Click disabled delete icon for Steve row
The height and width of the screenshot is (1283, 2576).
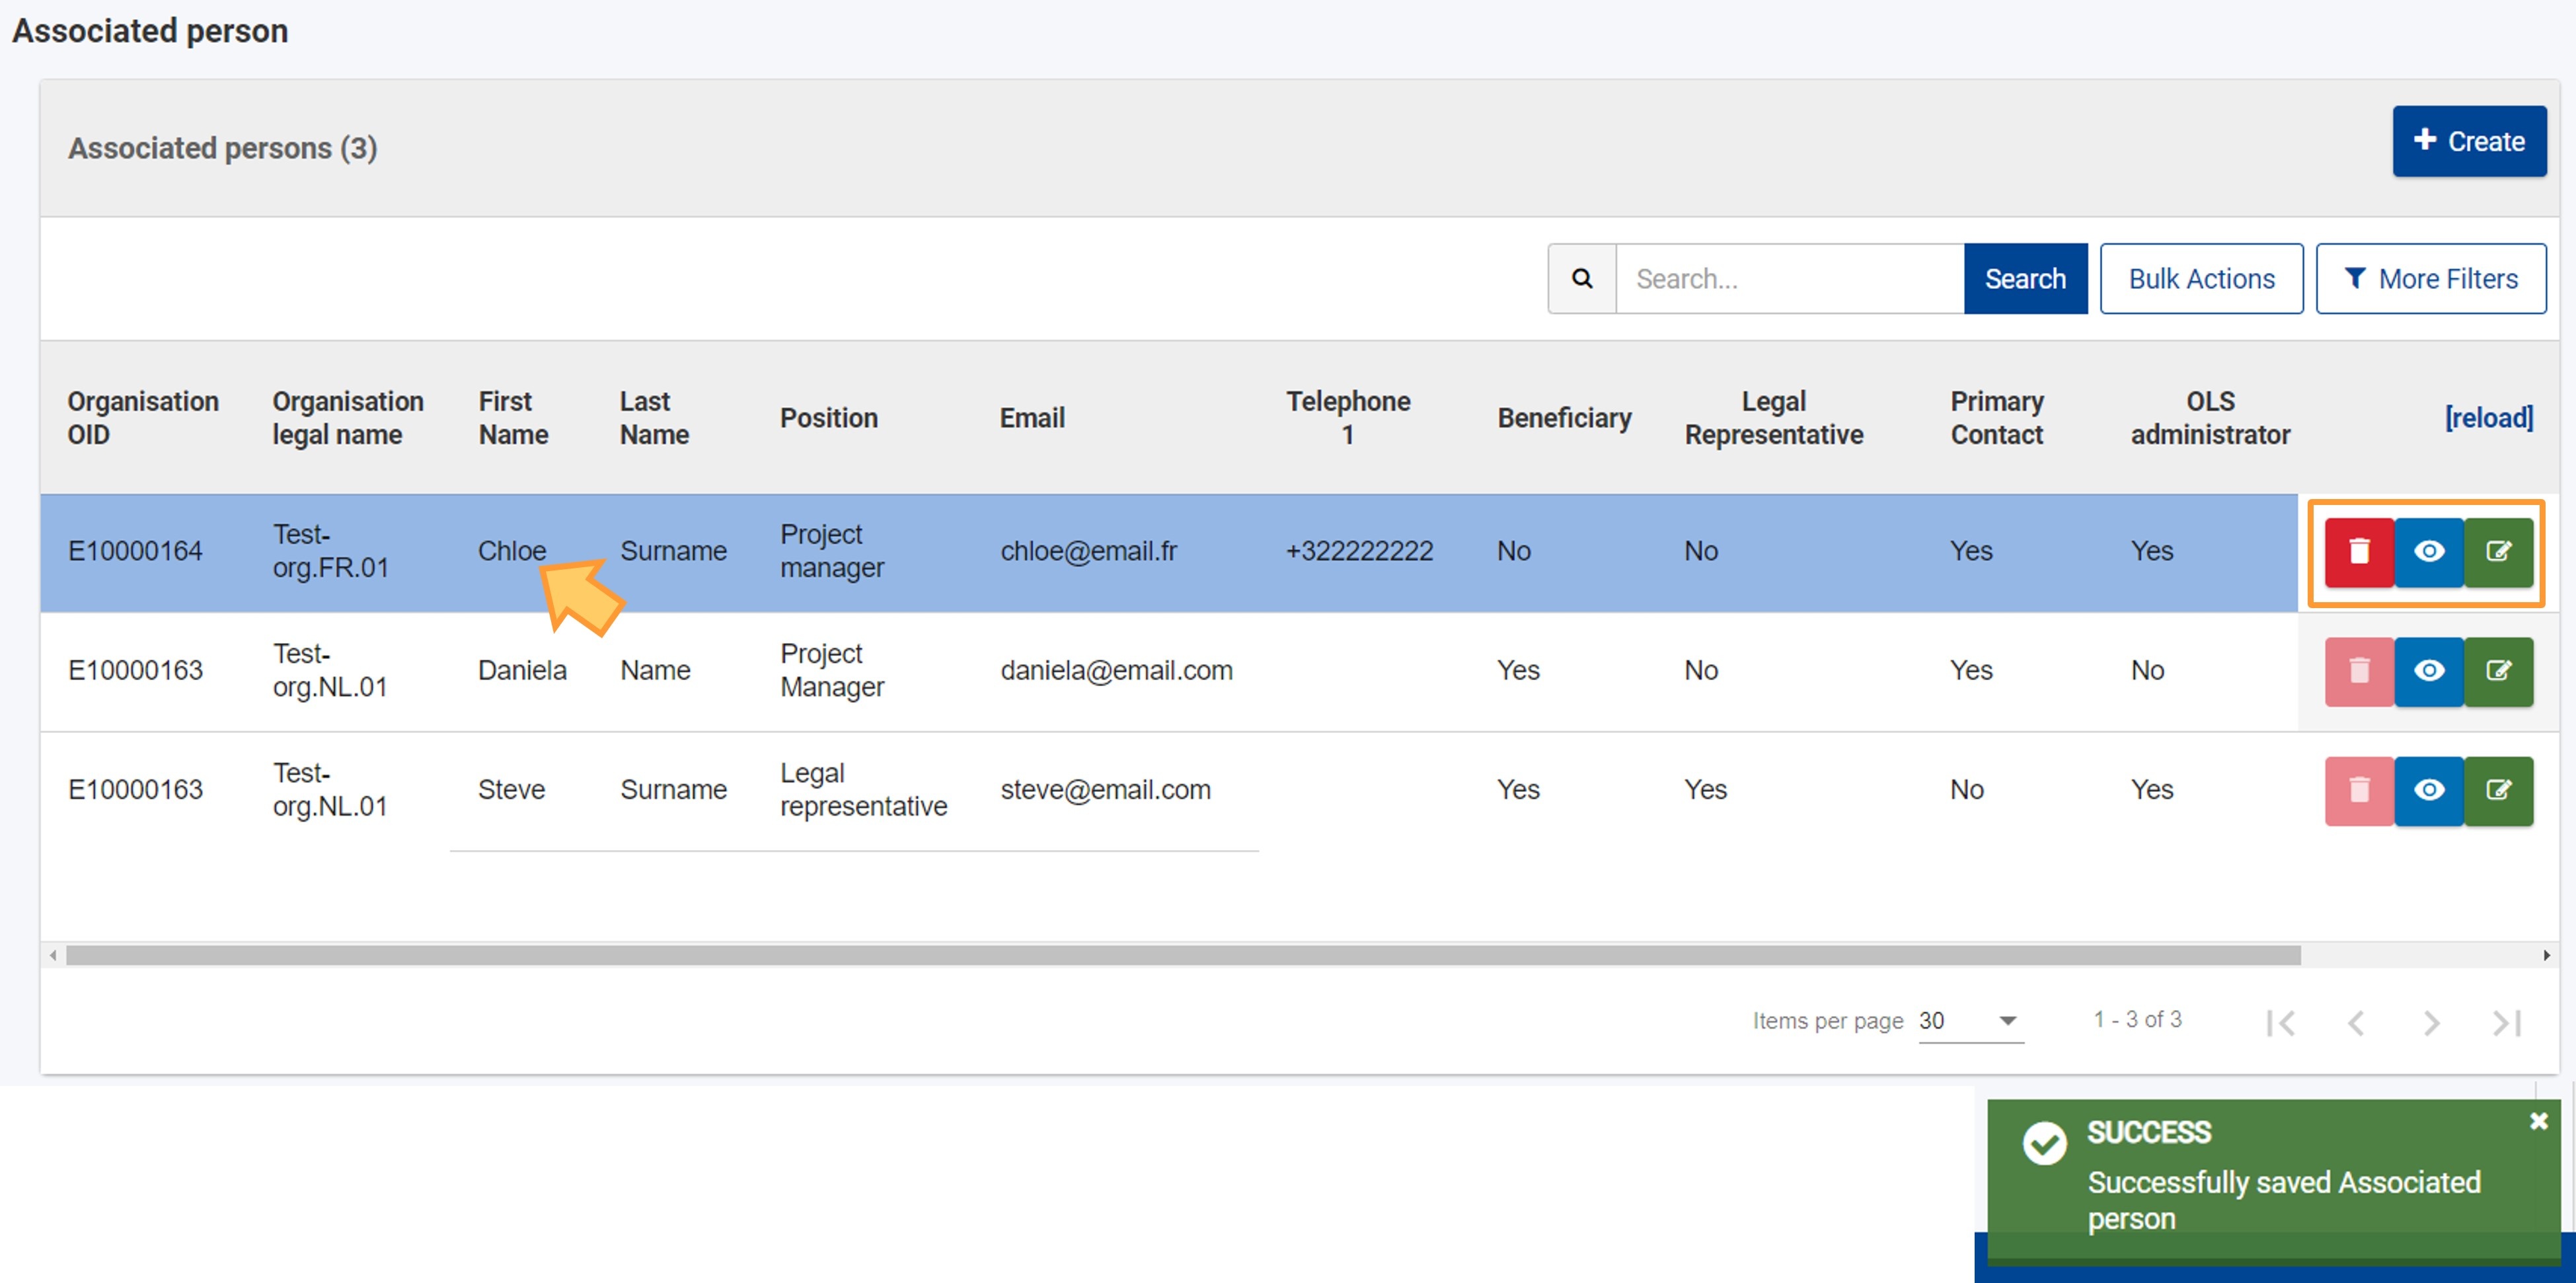[x=2359, y=791]
